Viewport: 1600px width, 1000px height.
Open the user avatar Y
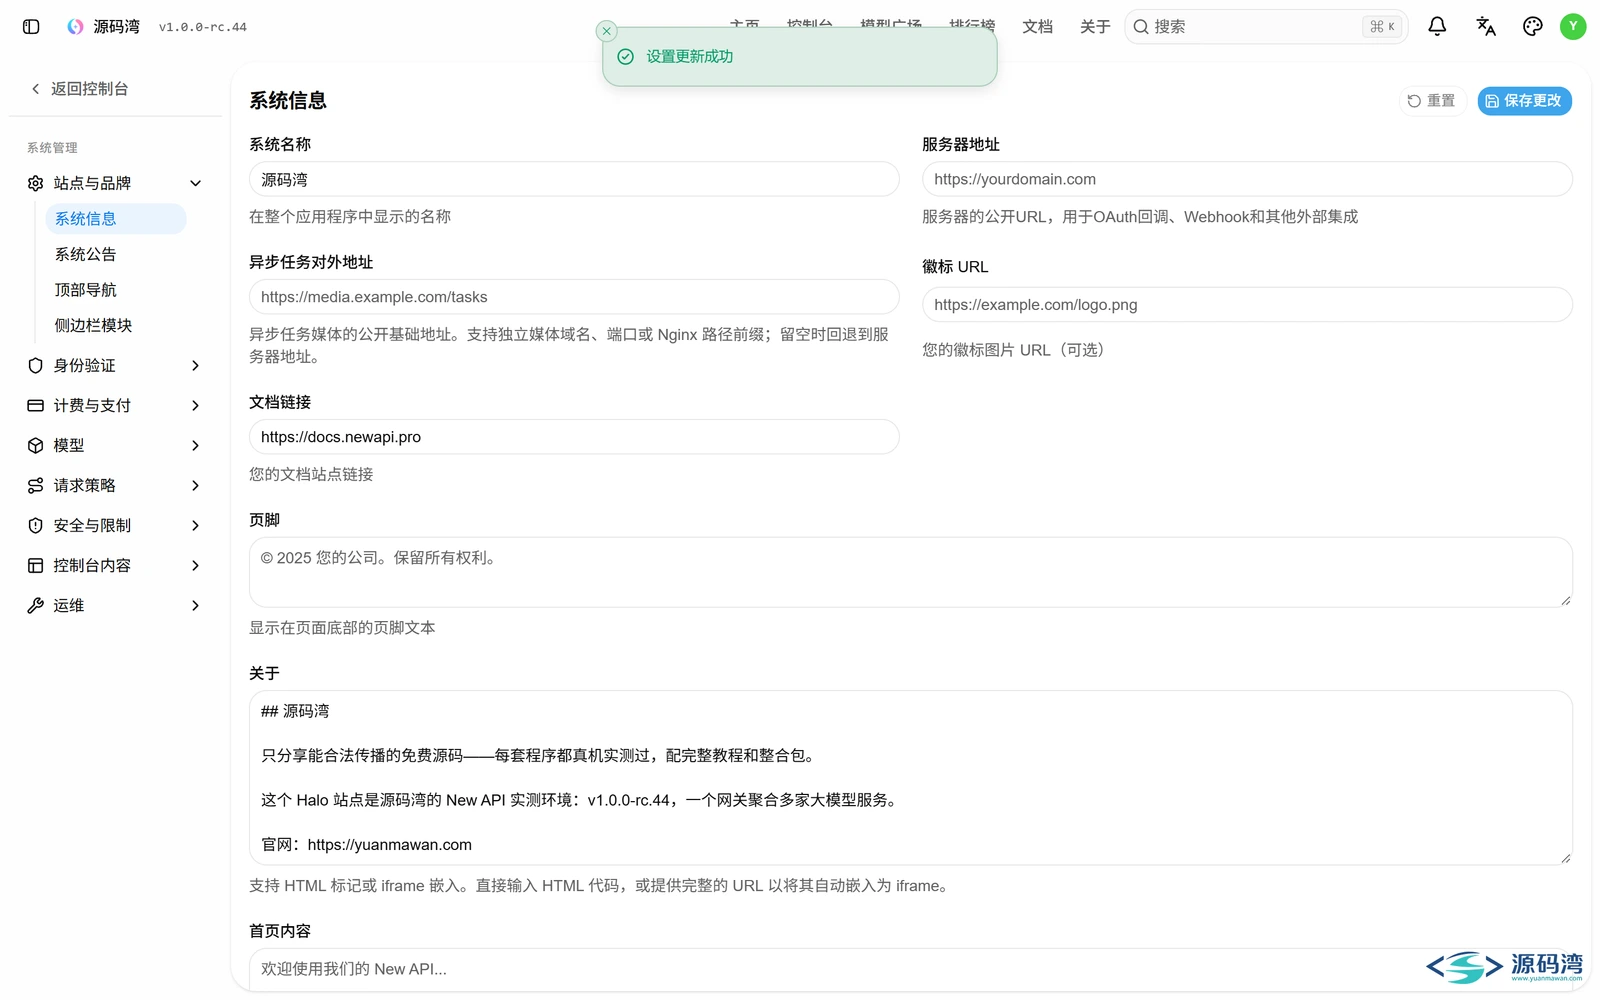pyautogui.click(x=1573, y=27)
